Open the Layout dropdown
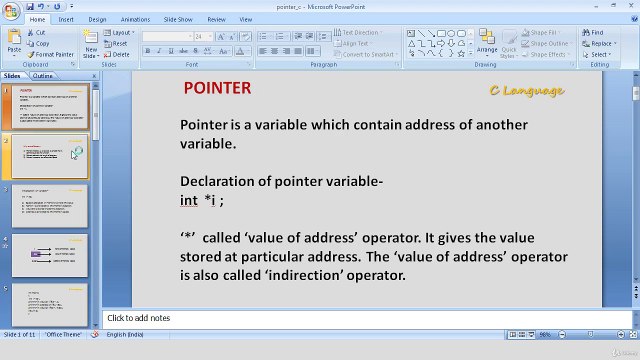The height and width of the screenshot is (360, 640). pos(119,32)
